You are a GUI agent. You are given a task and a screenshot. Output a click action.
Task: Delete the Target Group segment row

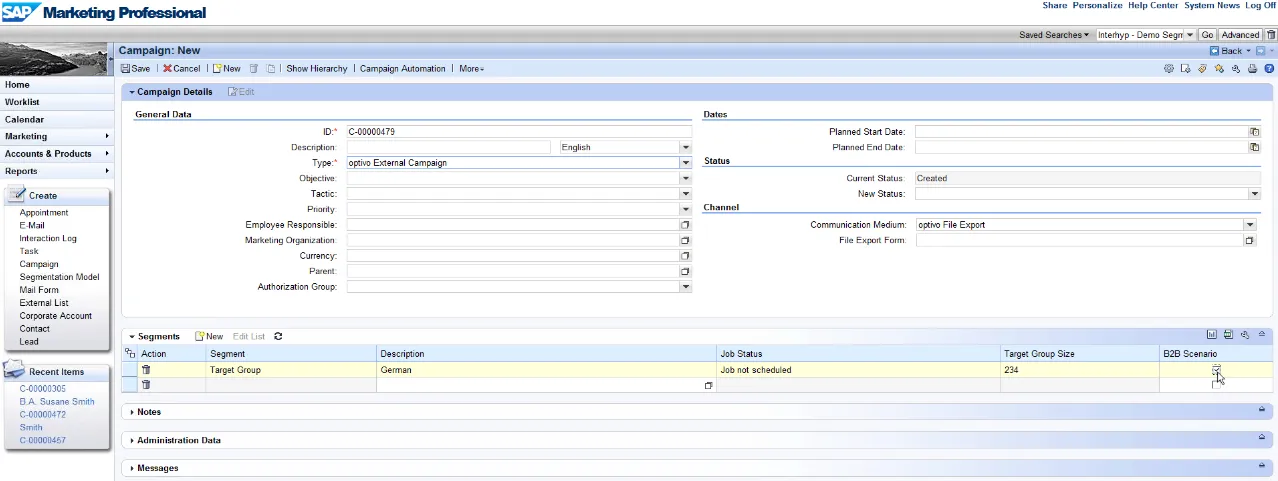[x=146, y=370]
